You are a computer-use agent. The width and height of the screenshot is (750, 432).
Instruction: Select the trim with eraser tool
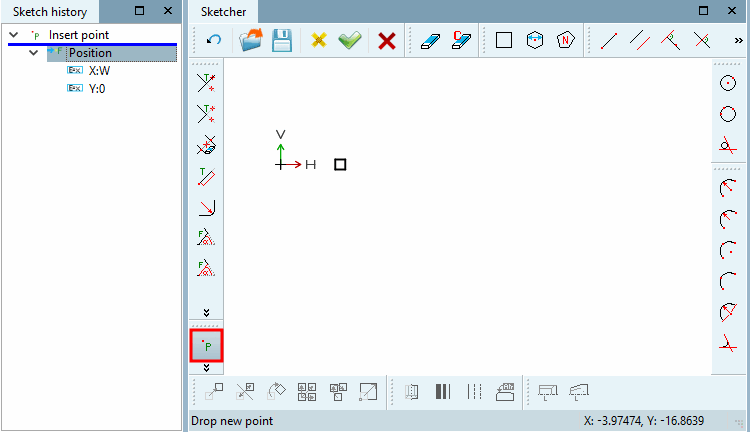[206, 145]
